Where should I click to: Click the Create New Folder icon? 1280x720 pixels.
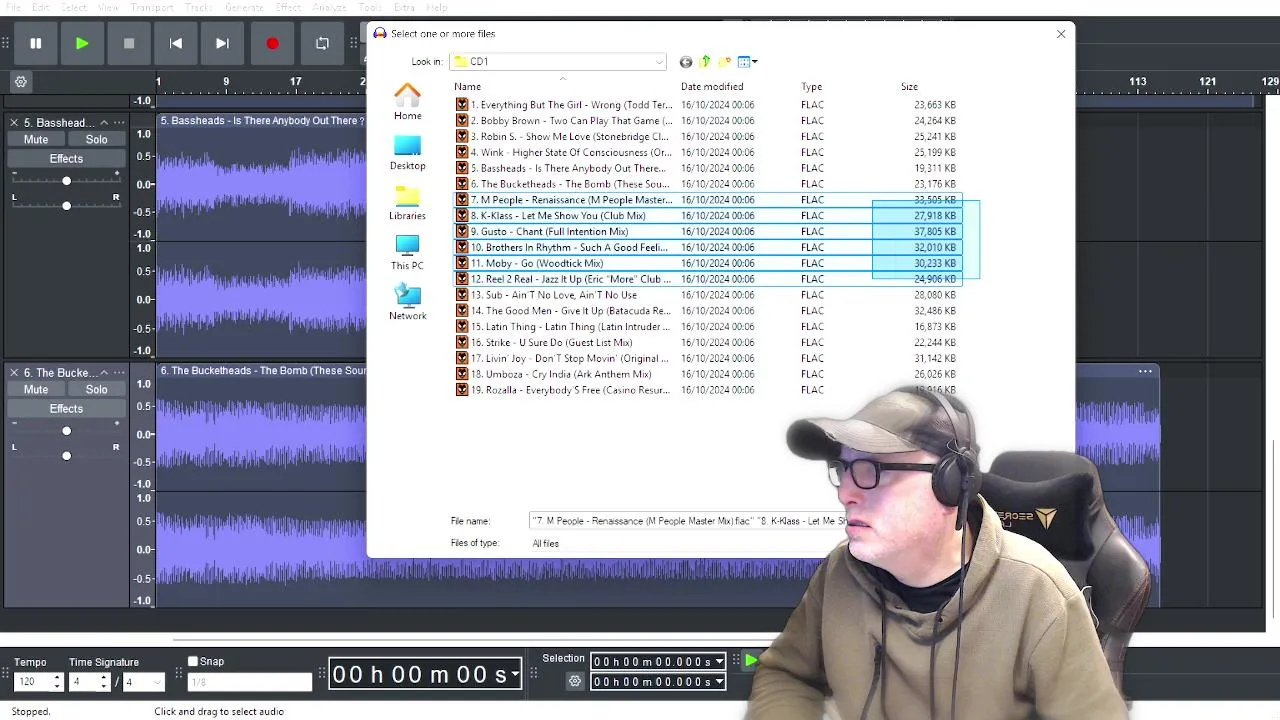(x=724, y=62)
